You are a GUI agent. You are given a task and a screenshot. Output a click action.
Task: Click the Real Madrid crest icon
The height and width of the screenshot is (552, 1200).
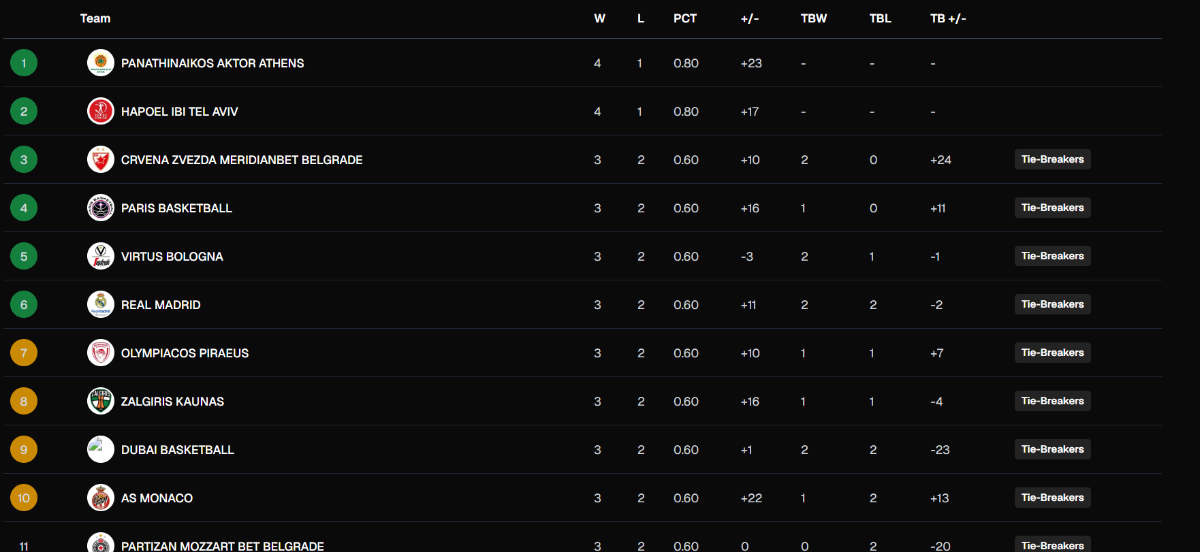point(100,305)
